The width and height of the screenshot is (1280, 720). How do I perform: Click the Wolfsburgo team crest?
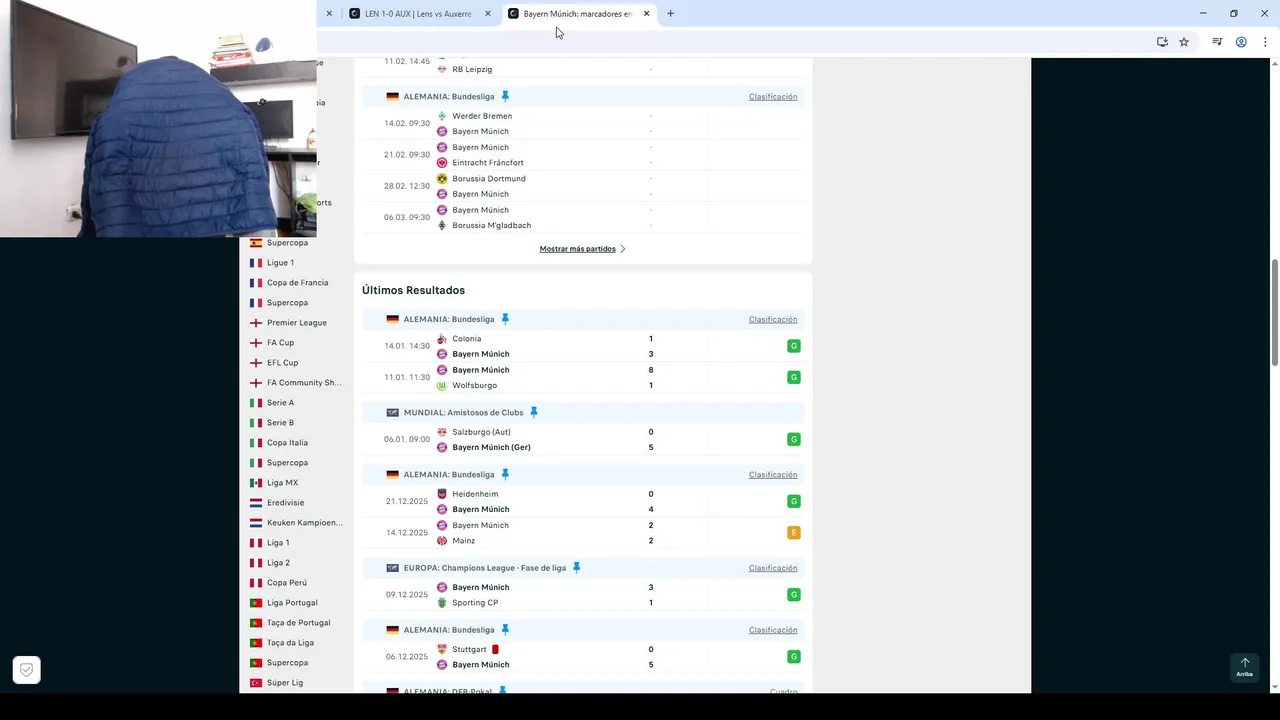pos(442,385)
